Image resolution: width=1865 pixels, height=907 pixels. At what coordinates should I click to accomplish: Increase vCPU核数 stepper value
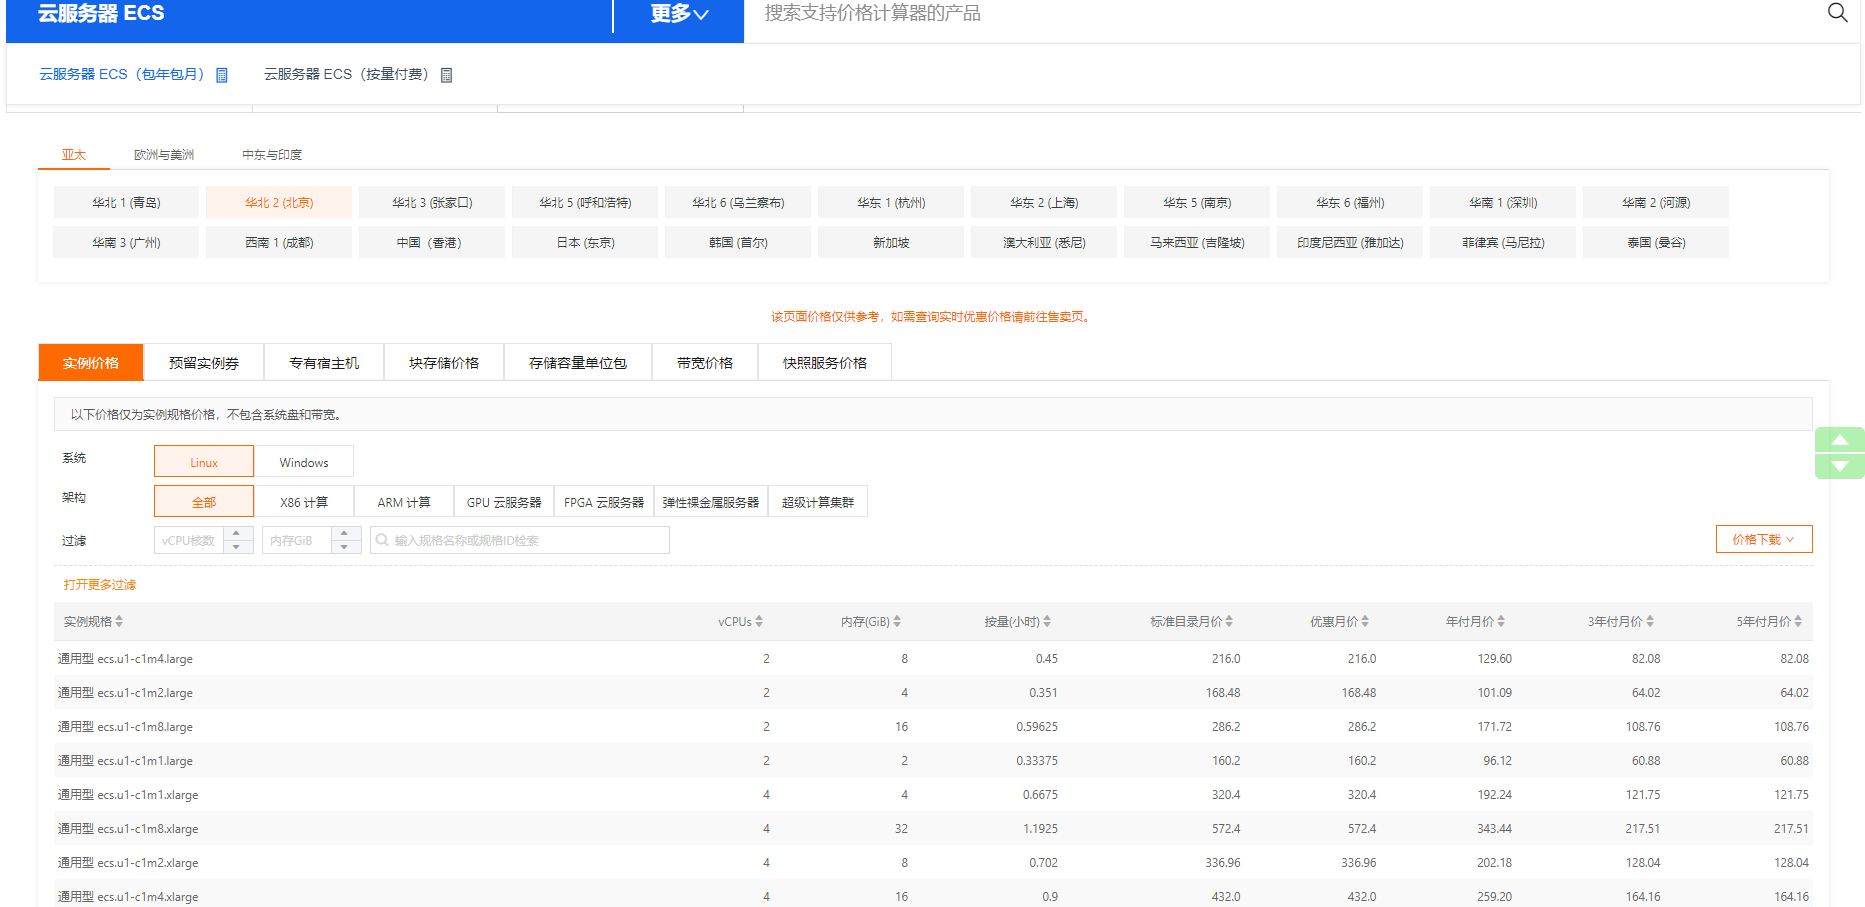click(x=237, y=534)
